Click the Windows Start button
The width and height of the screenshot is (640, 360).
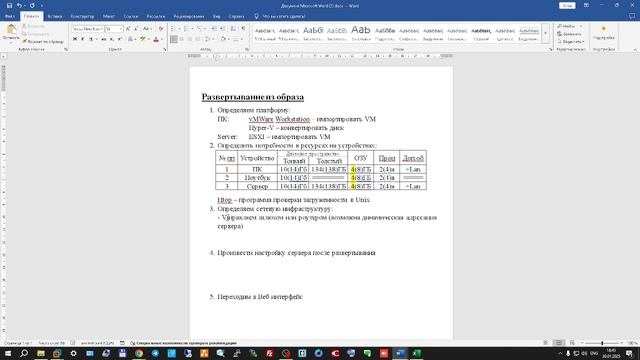[8, 353]
